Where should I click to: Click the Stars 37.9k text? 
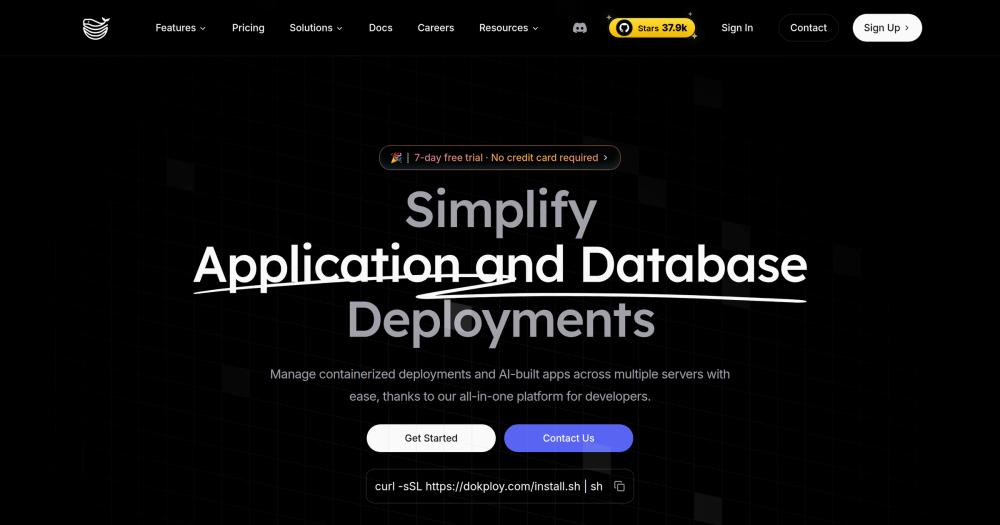[662, 28]
